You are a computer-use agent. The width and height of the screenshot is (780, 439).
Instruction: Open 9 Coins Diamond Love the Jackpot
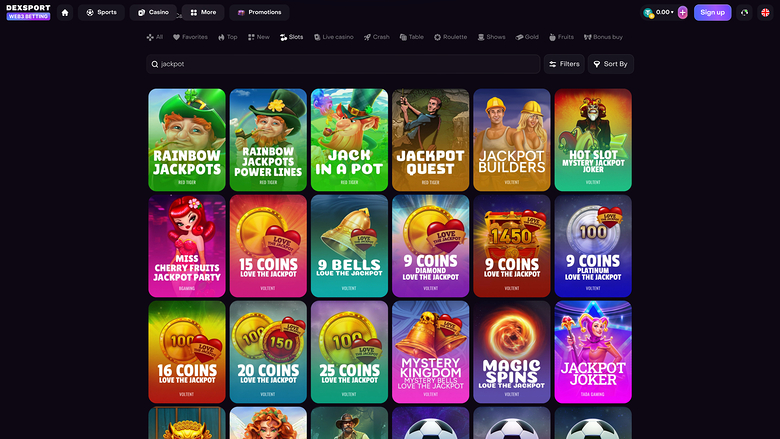click(x=430, y=246)
